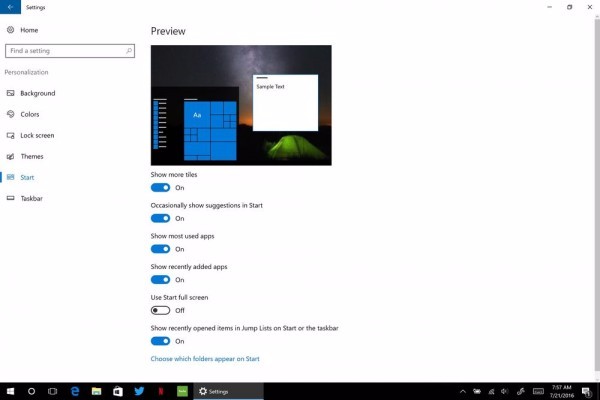
Task: Switch to Taskbar settings page
Action: point(31,198)
